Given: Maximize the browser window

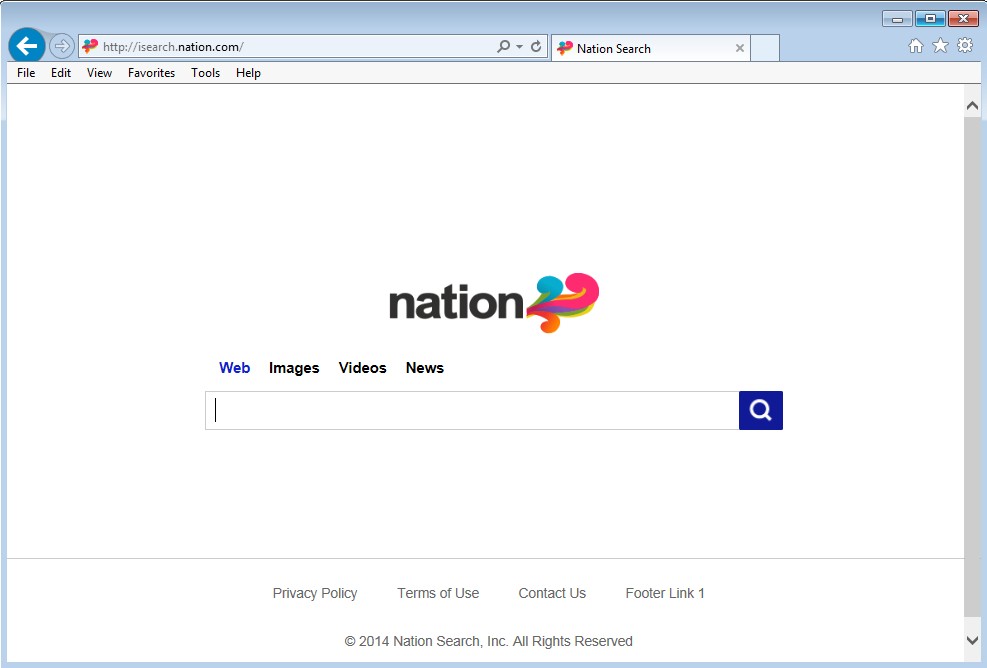Looking at the screenshot, I should coord(930,20).
